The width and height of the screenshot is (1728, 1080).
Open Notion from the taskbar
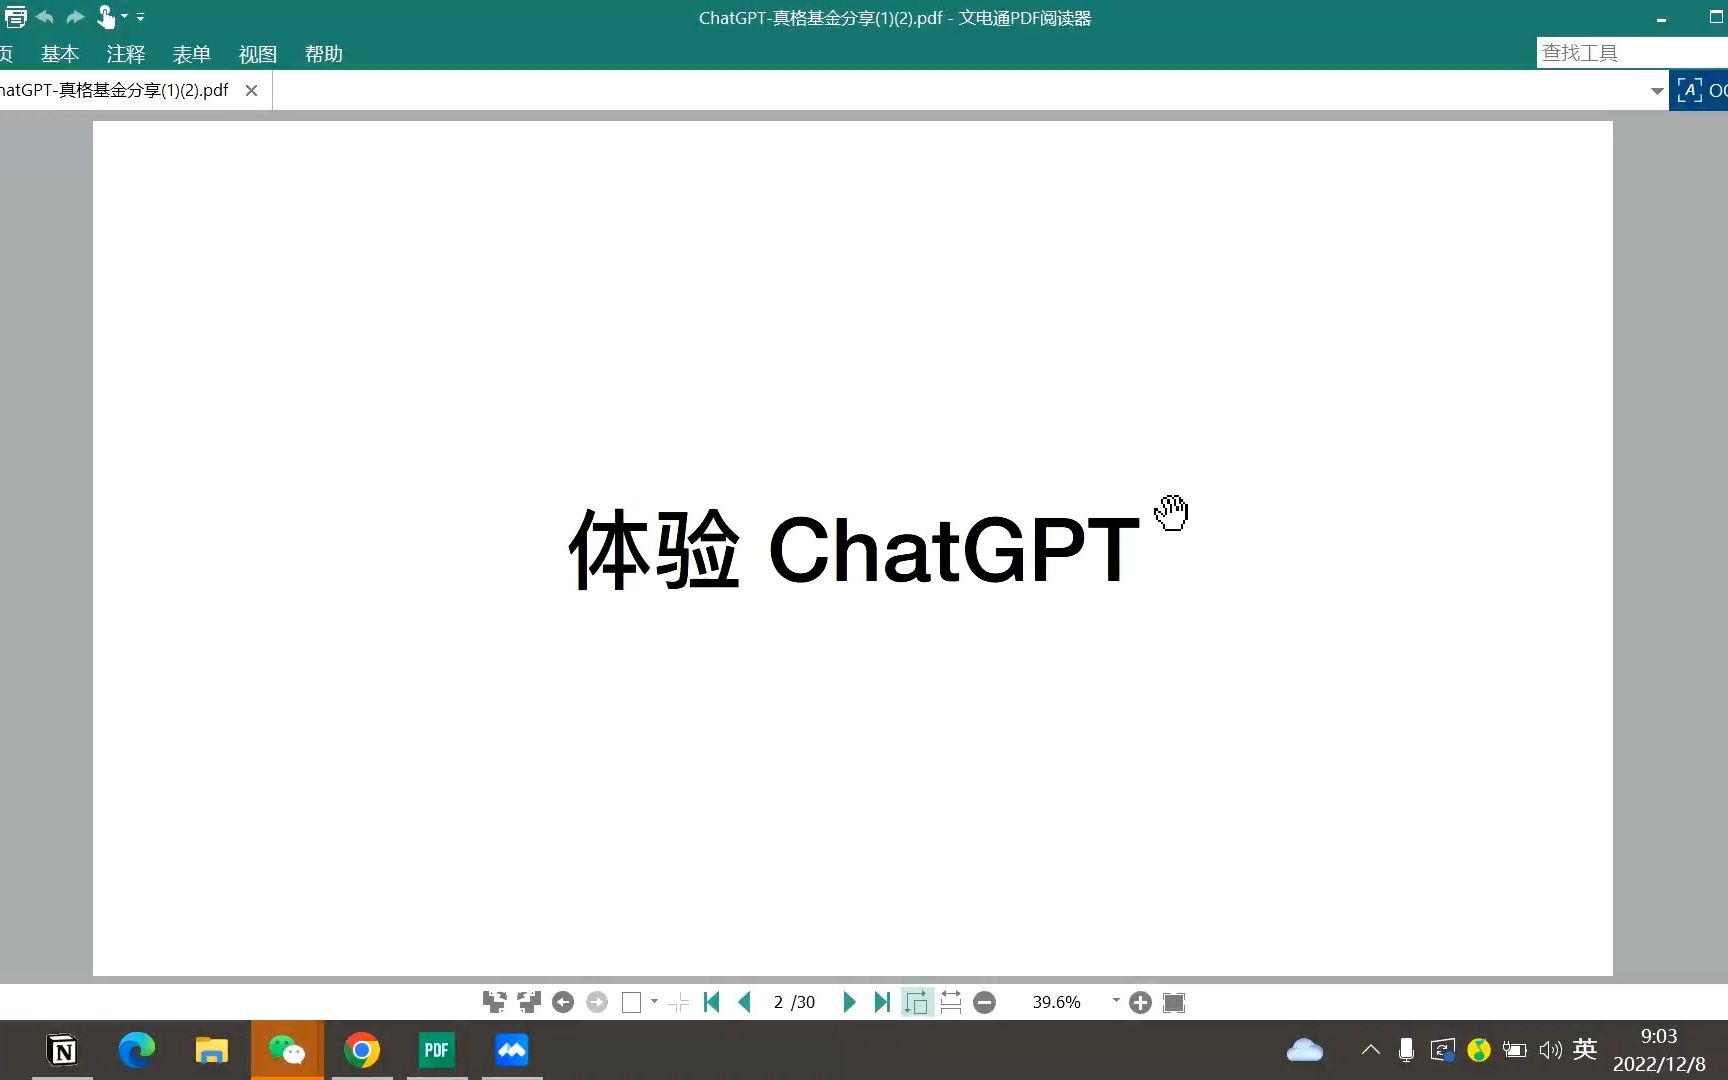click(62, 1050)
